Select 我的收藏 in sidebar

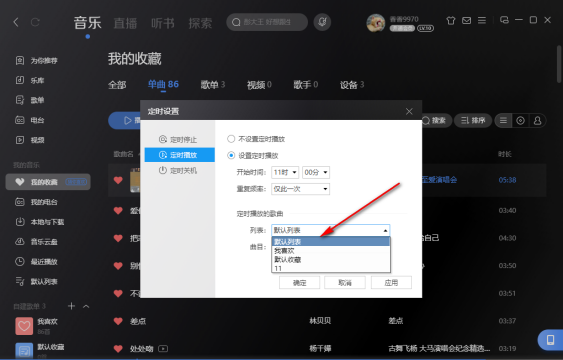48,182
